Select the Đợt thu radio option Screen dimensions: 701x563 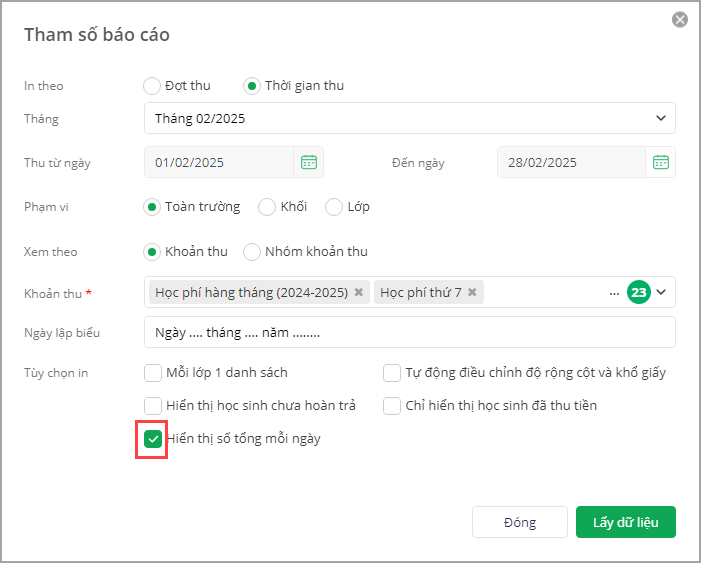point(152,86)
